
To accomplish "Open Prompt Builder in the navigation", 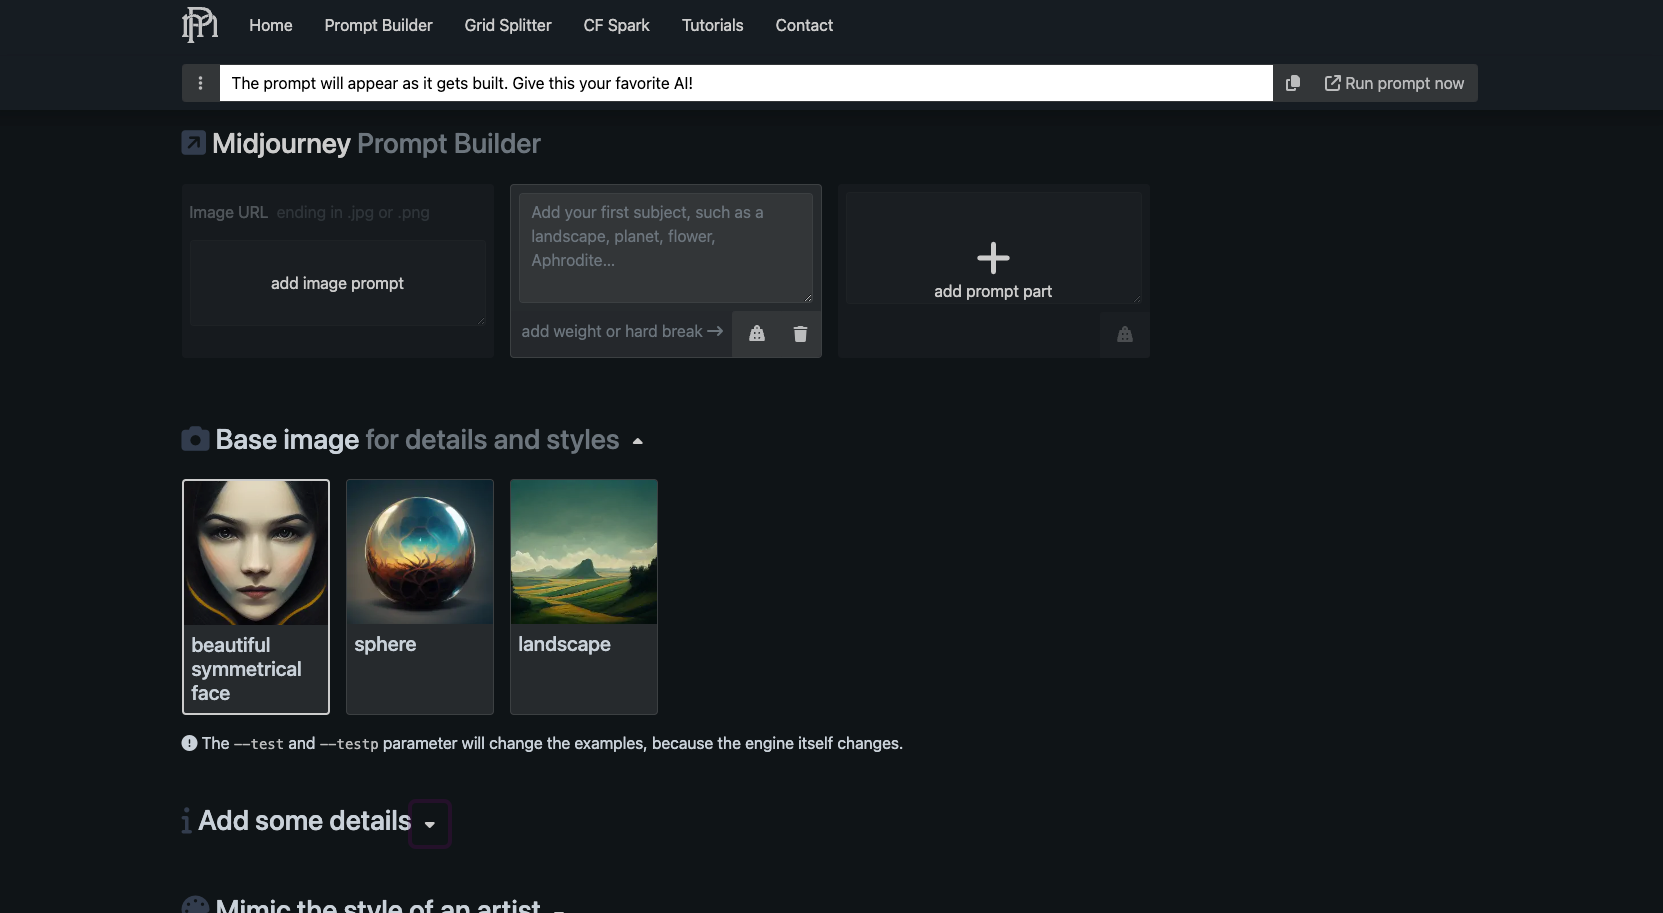I will click(379, 25).
